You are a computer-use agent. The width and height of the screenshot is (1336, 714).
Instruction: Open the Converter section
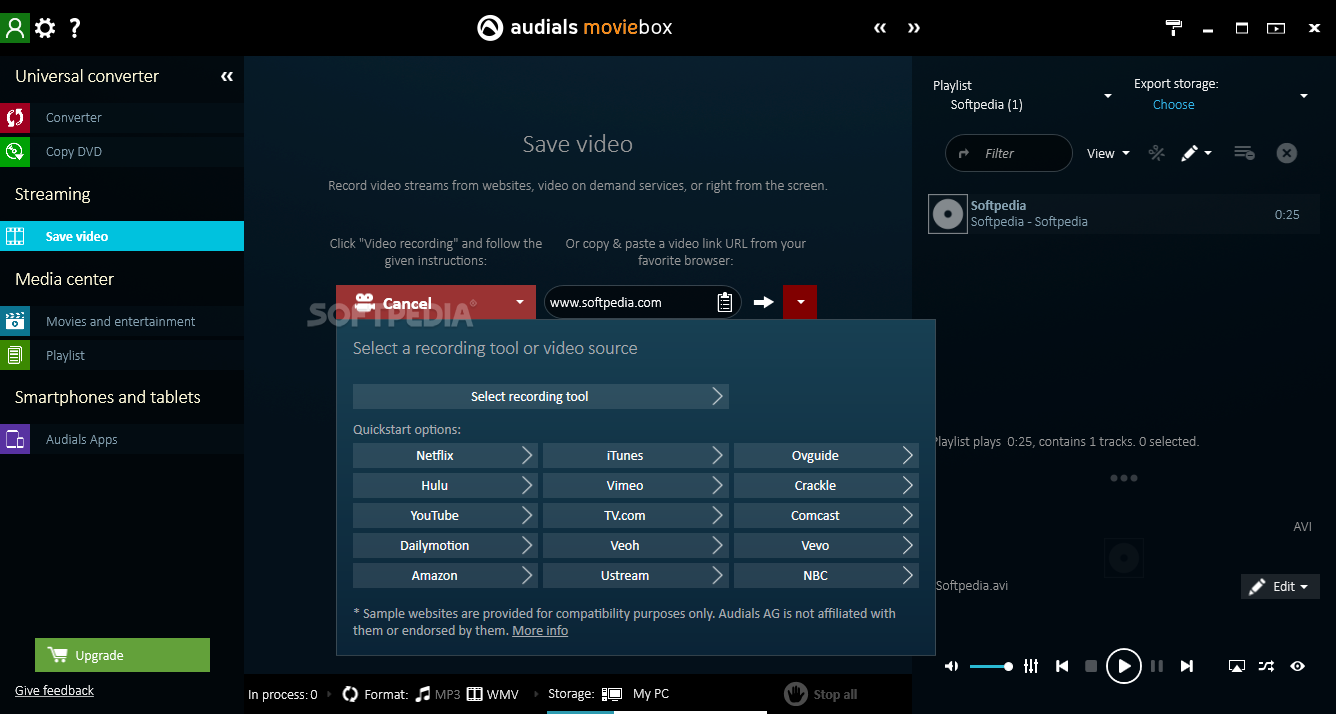tap(122, 118)
